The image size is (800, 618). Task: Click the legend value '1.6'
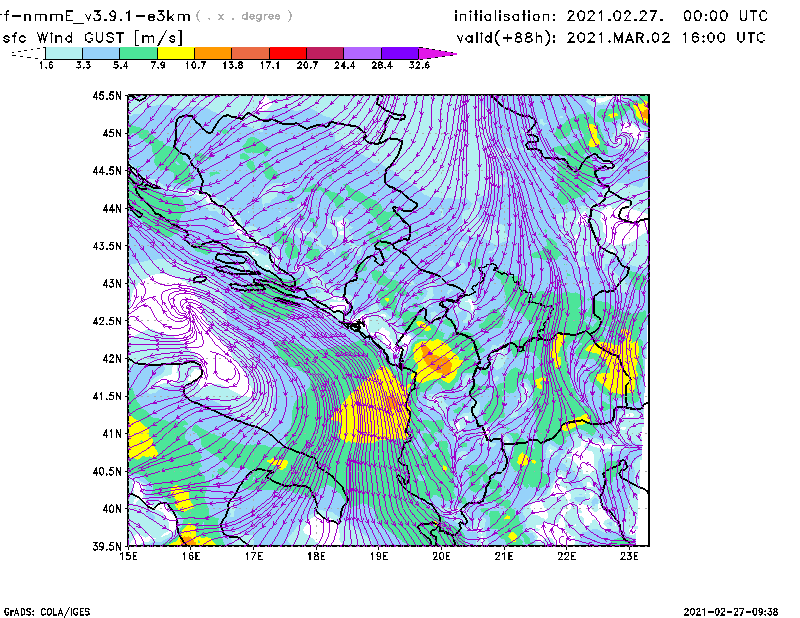tap(46, 65)
